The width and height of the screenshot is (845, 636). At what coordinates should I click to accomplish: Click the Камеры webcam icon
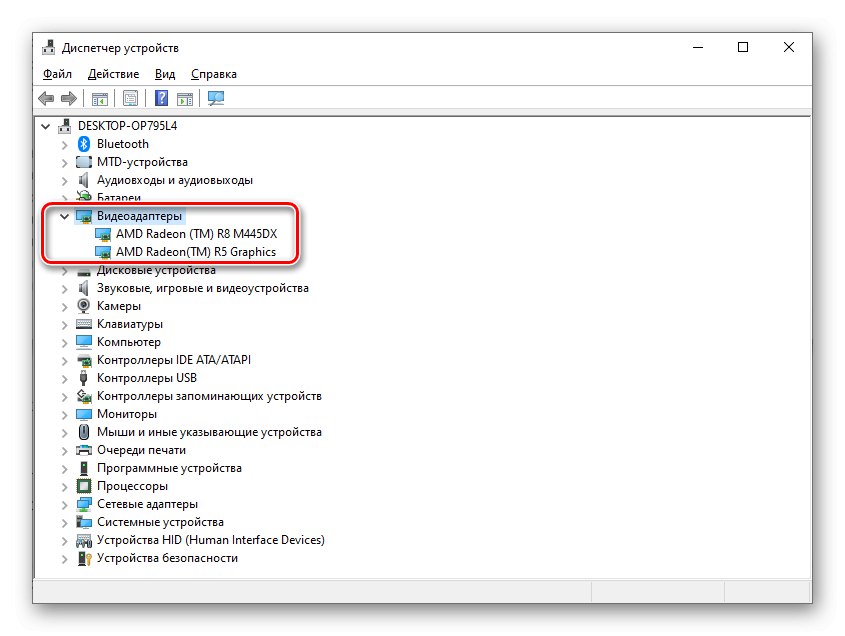pyautogui.click(x=84, y=306)
